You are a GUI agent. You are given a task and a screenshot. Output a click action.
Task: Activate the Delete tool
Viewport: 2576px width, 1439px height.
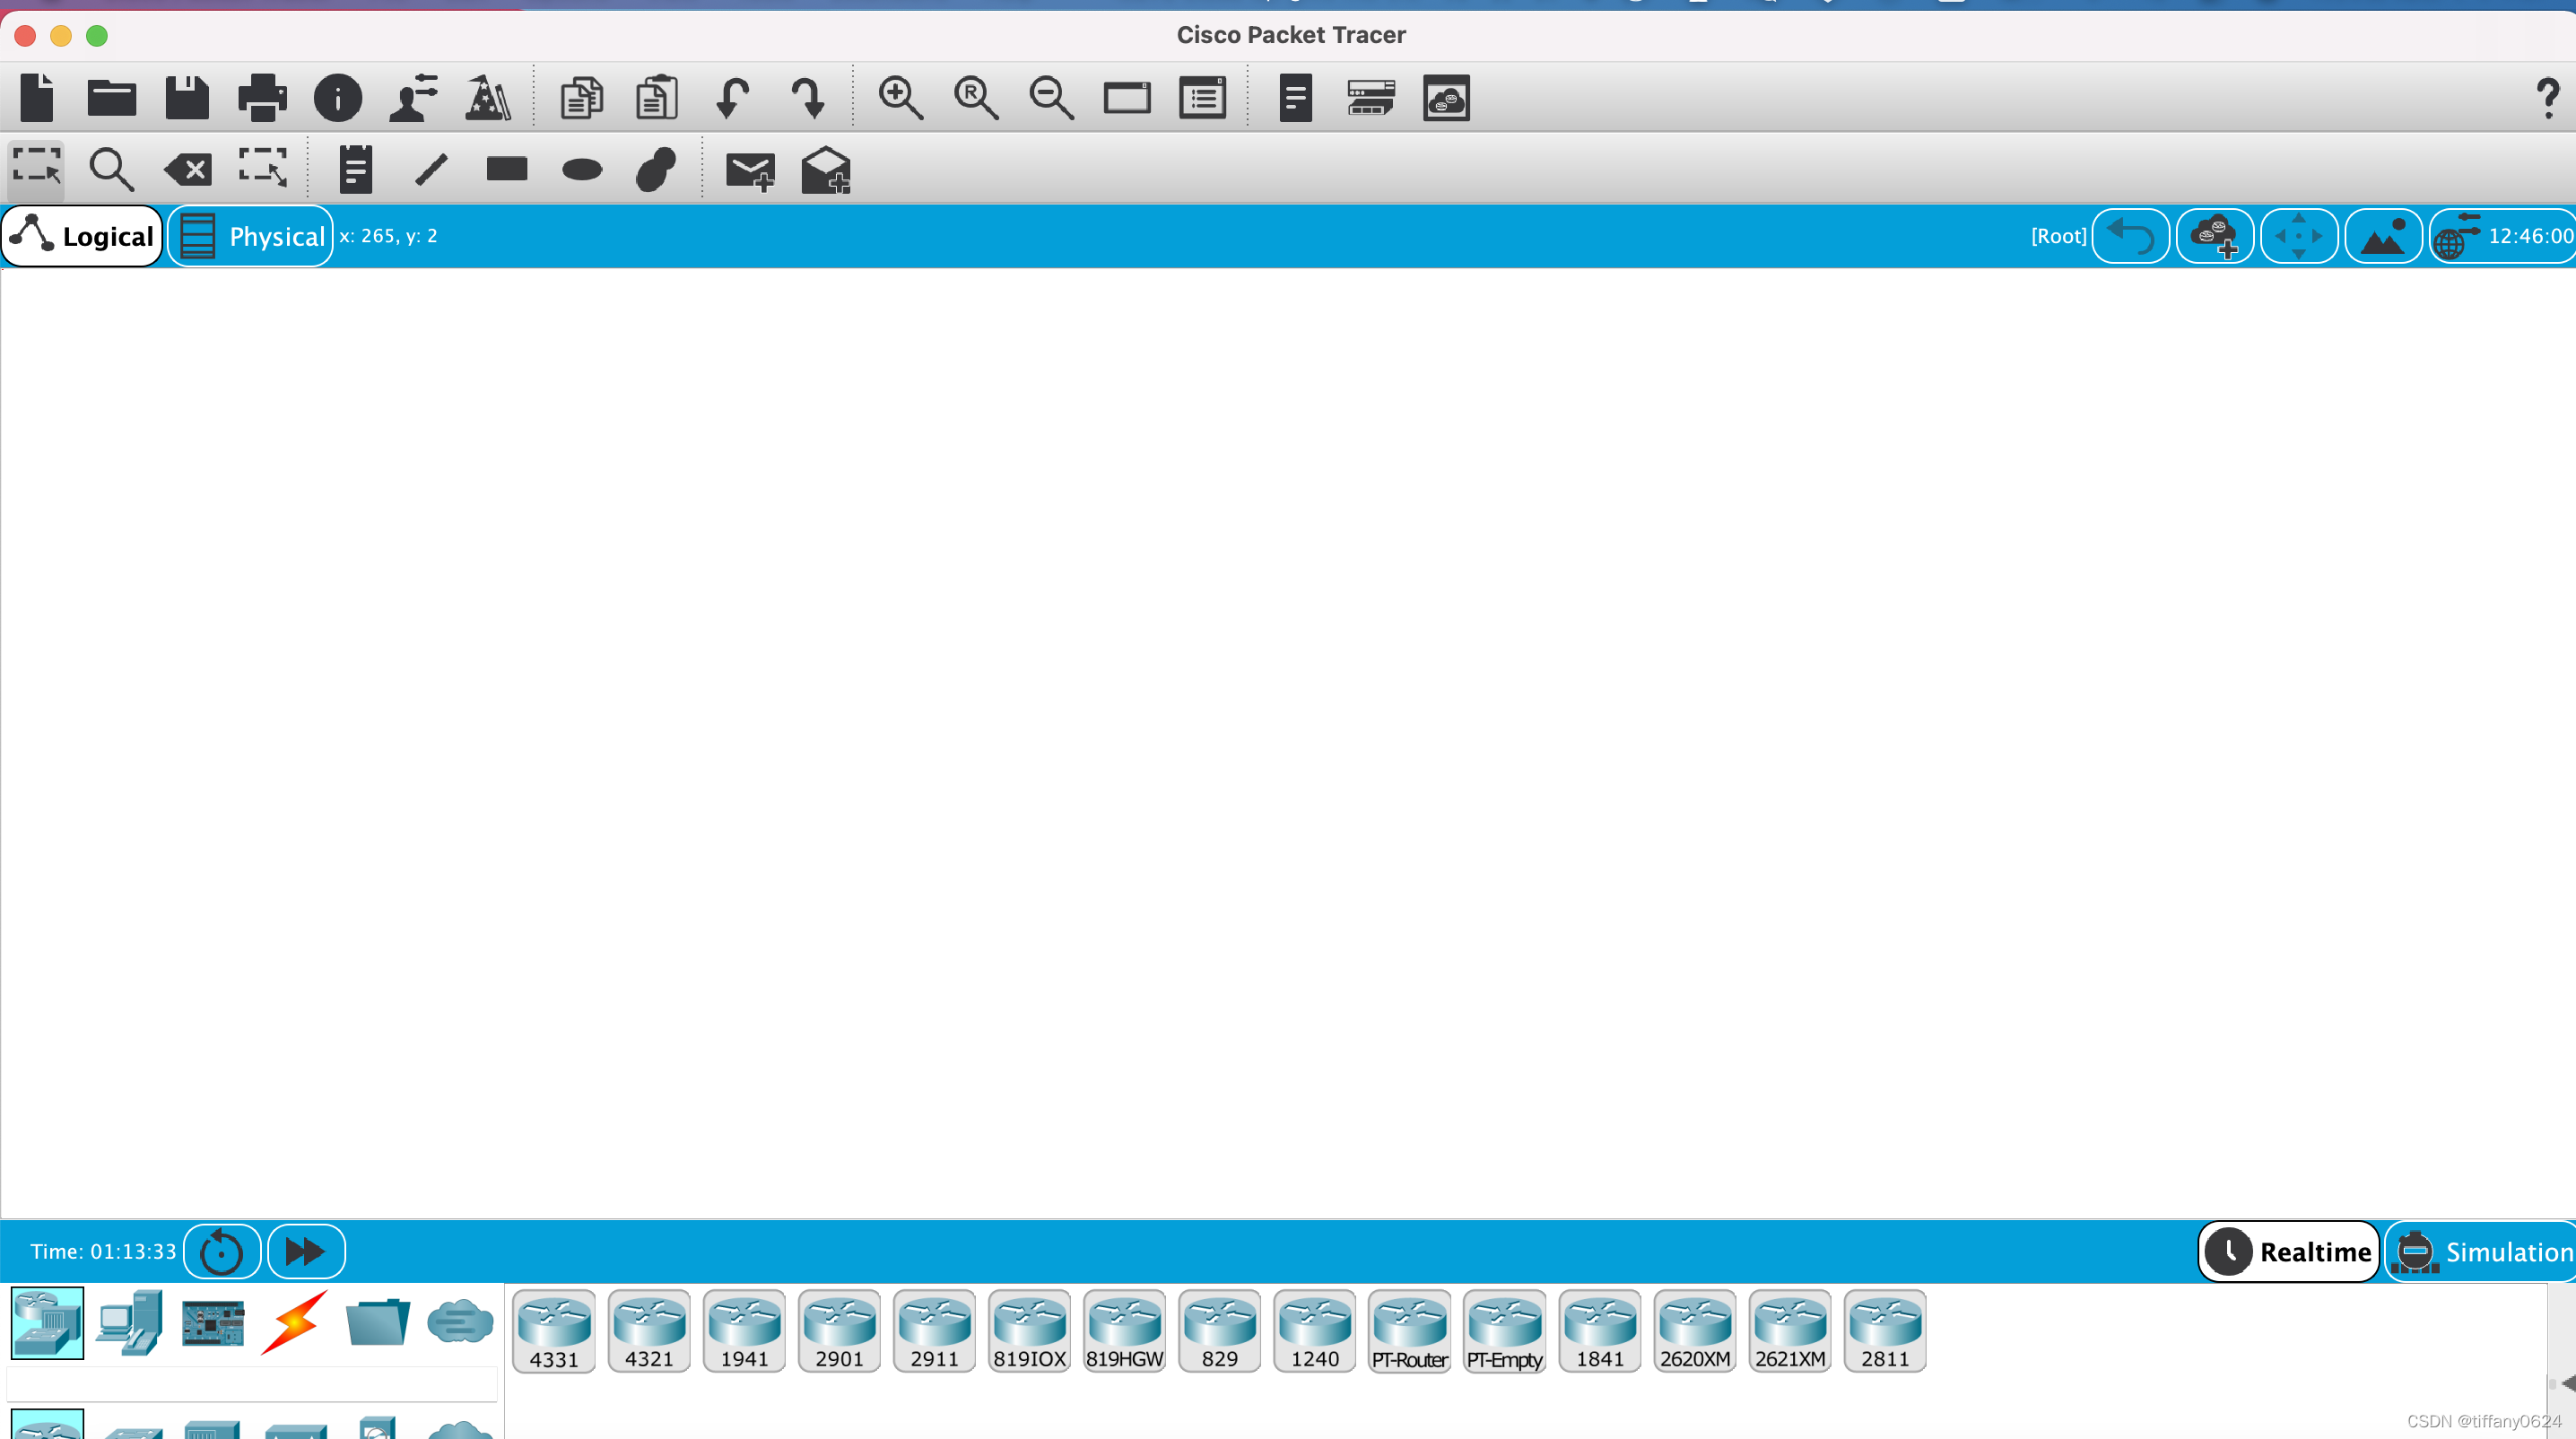point(187,169)
